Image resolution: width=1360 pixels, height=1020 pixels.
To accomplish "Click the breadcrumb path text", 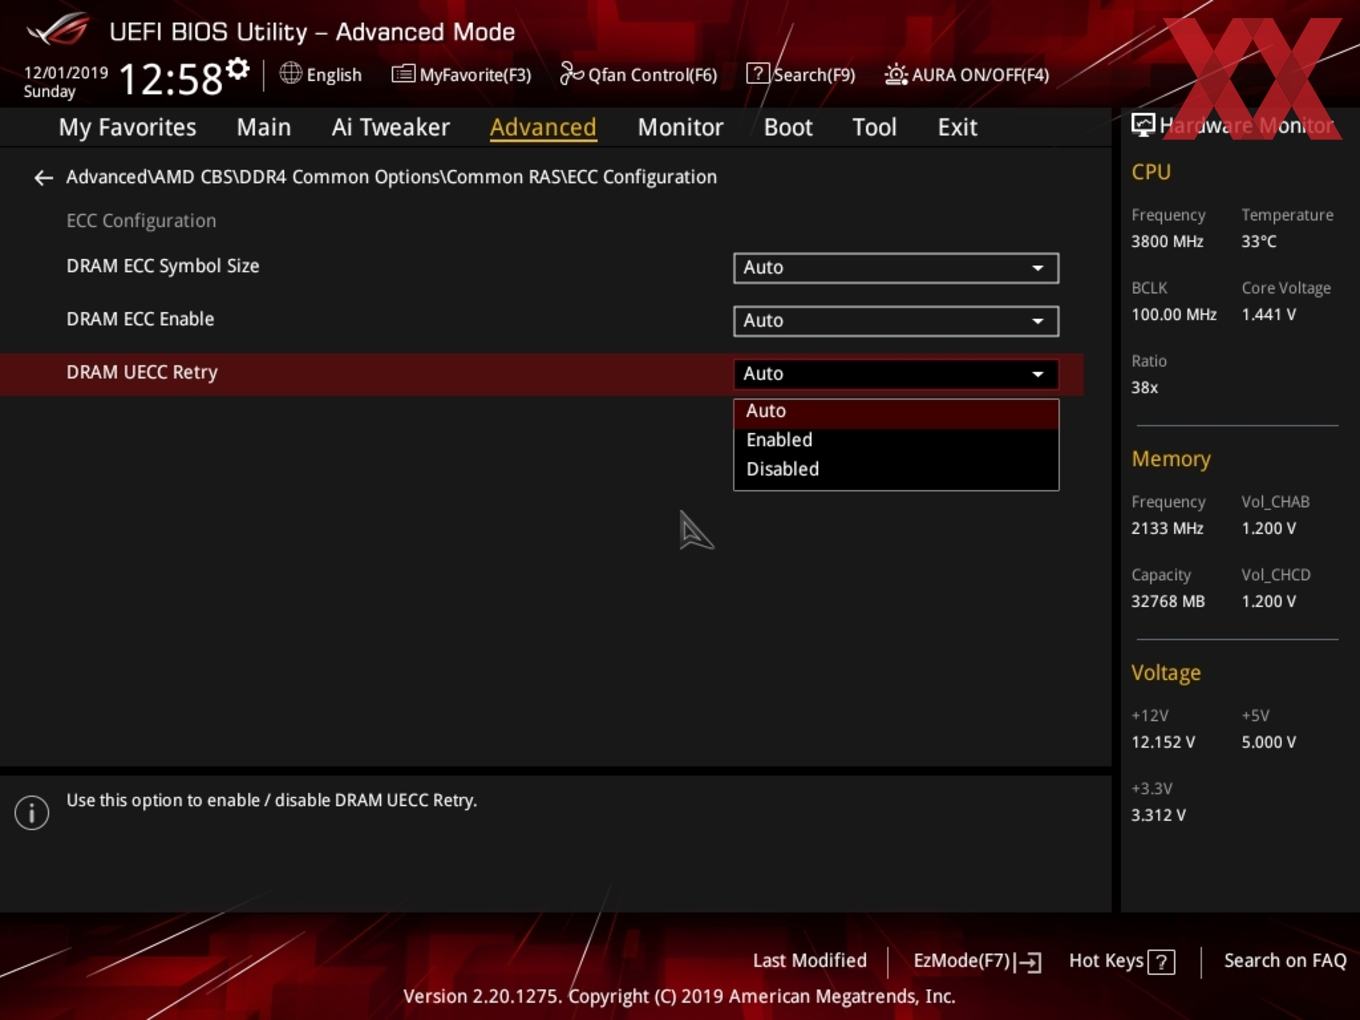I will [391, 177].
